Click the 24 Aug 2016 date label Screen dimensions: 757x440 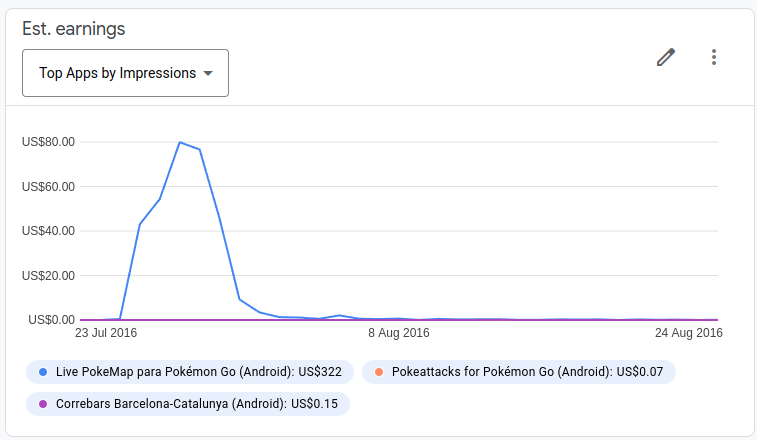689,332
